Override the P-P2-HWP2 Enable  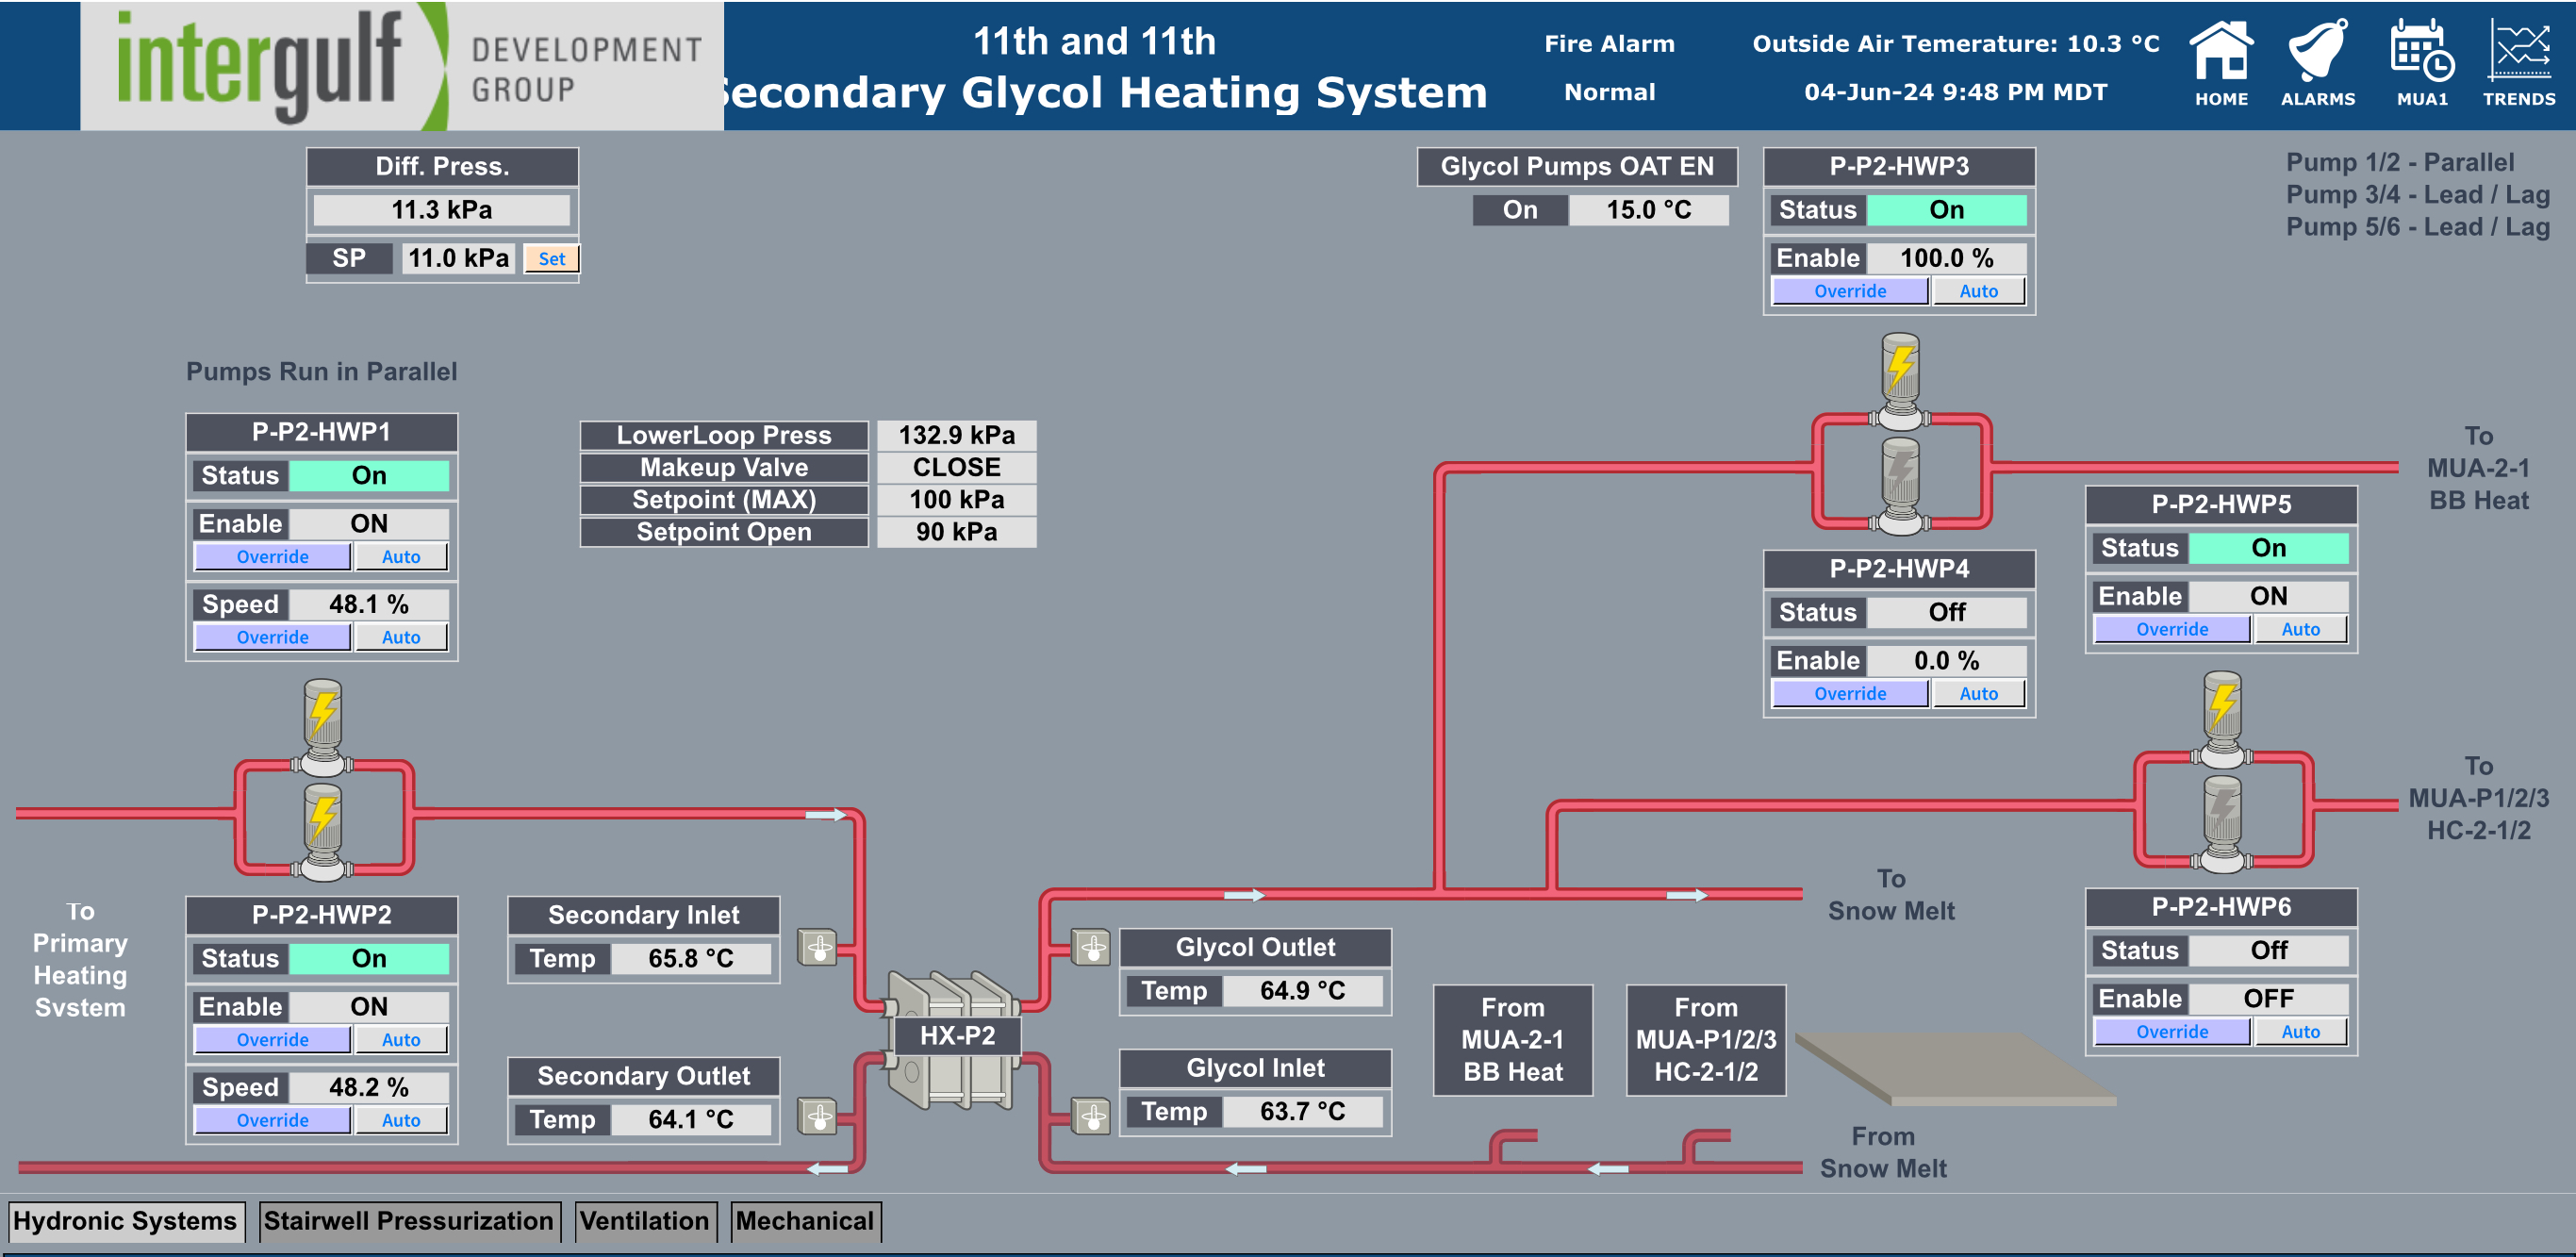[272, 1039]
